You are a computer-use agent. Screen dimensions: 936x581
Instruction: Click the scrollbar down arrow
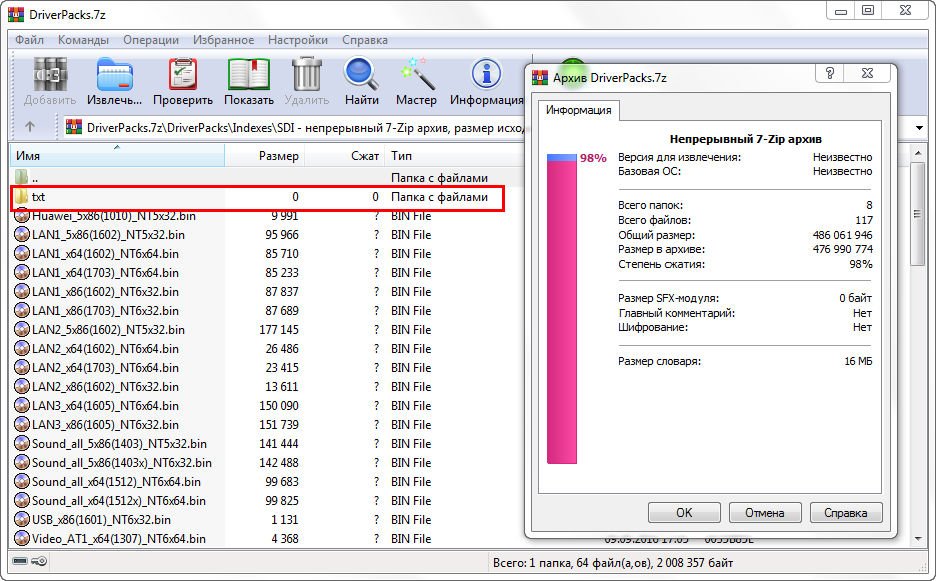[917, 539]
